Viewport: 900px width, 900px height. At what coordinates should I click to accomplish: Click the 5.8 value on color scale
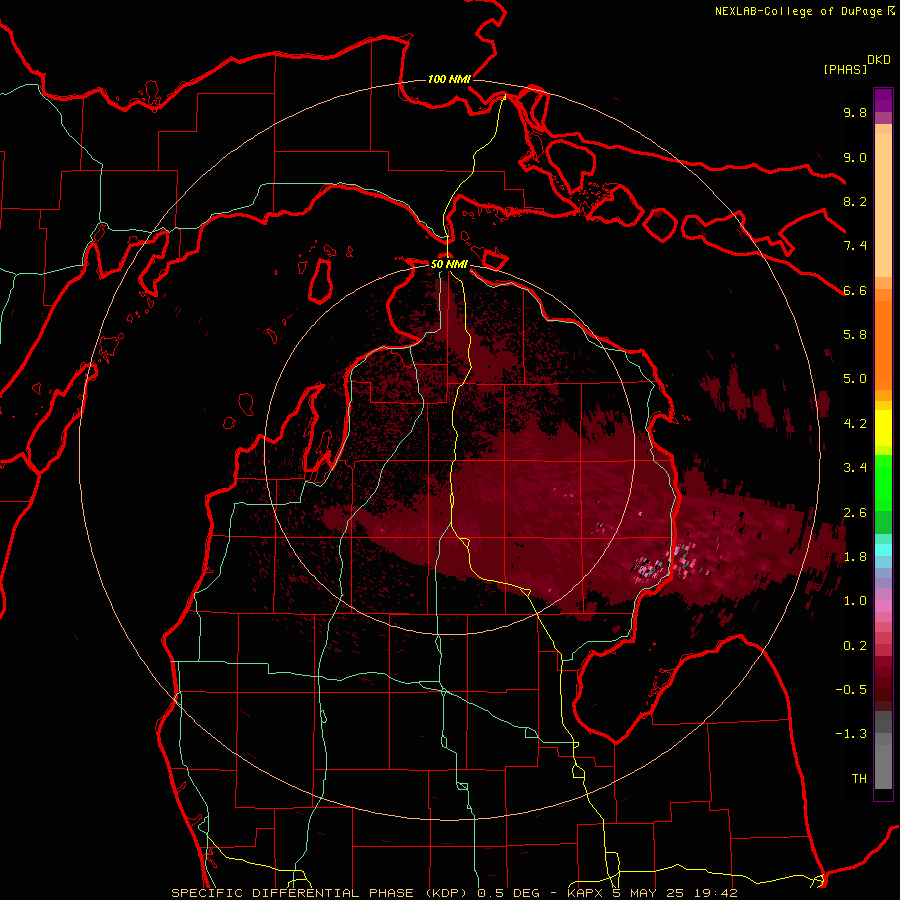pyautogui.click(x=855, y=335)
